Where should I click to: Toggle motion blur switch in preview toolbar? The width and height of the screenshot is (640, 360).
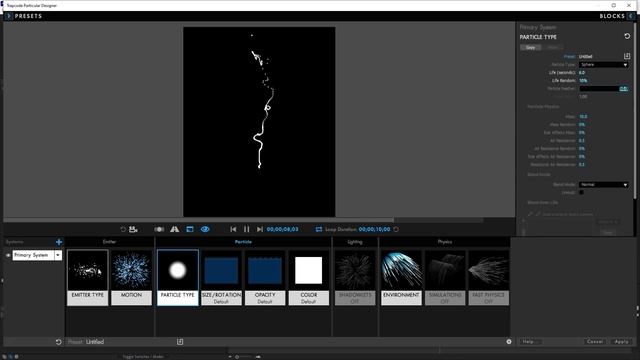(159, 229)
